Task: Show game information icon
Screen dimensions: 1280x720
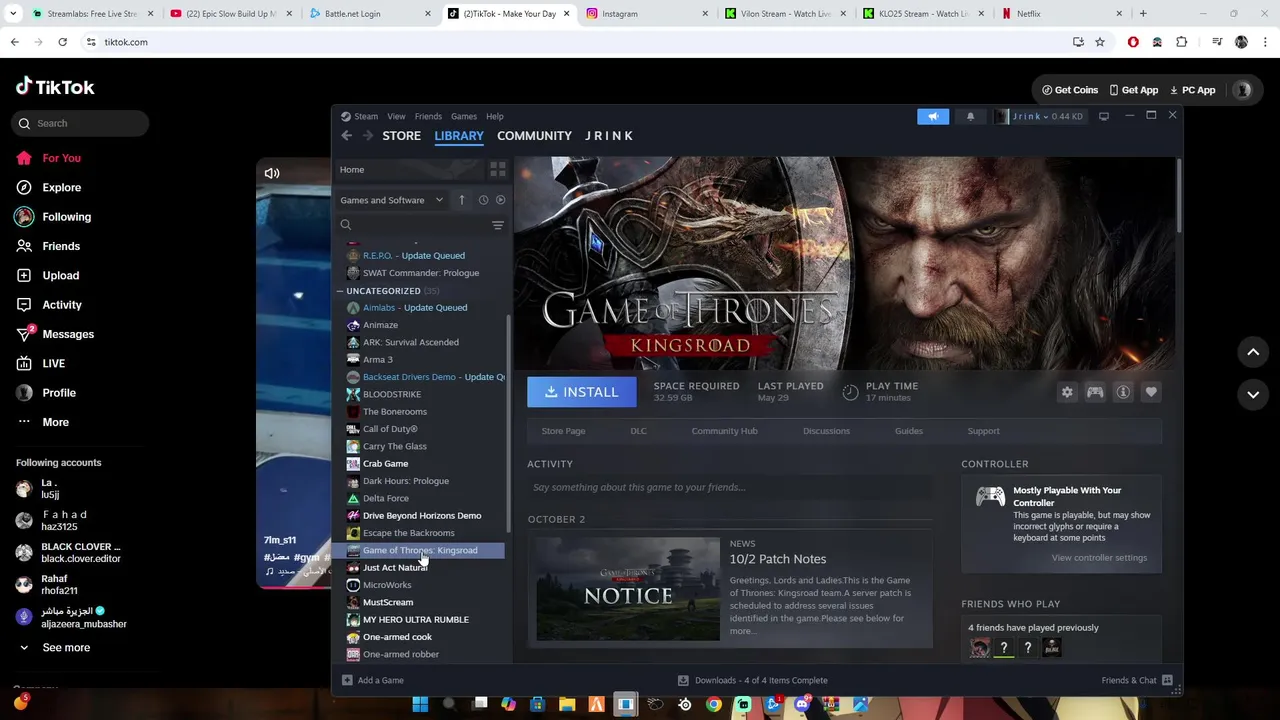Action: click(1123, 392)
